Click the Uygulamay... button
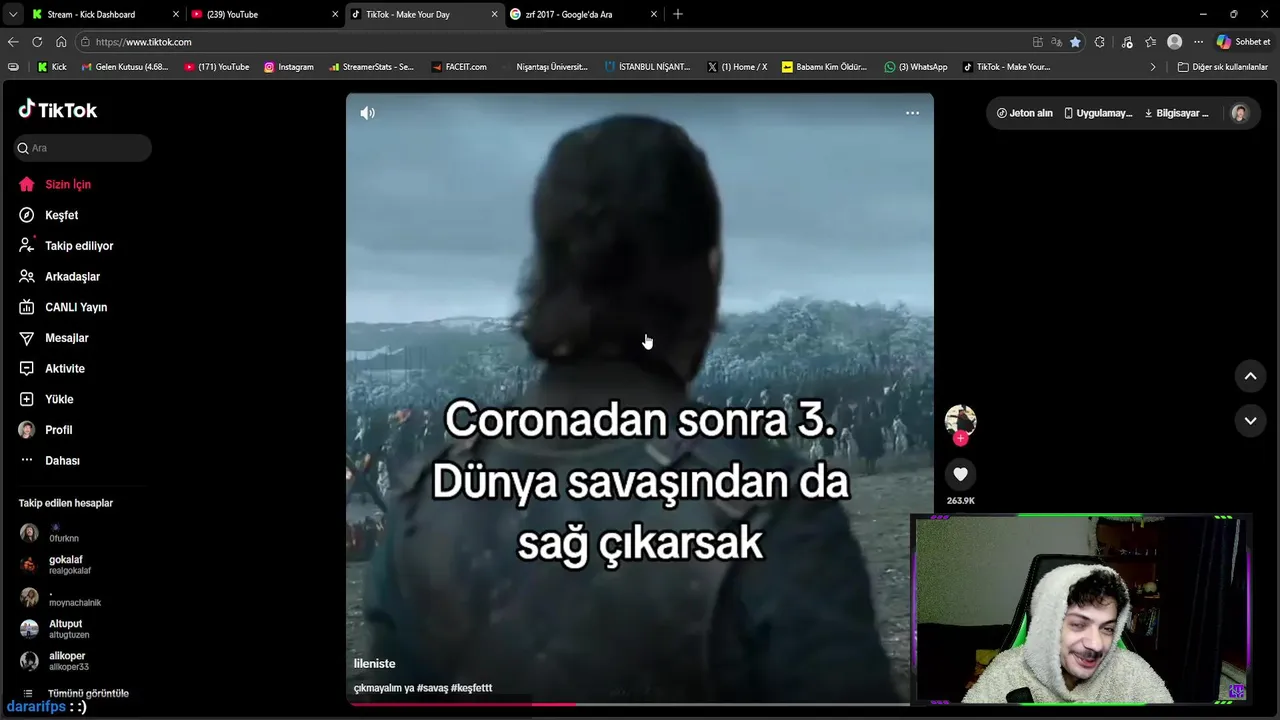 click(x=1098, y=113)
